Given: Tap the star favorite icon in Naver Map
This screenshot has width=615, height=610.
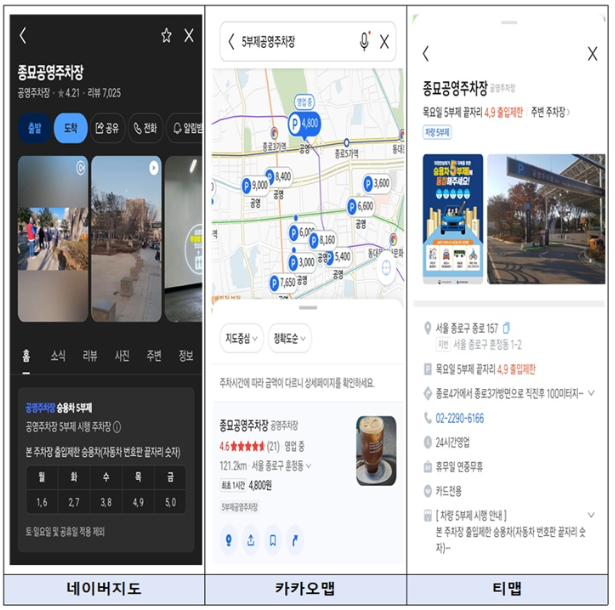Looking at the screenshot, I should point(166,36).
